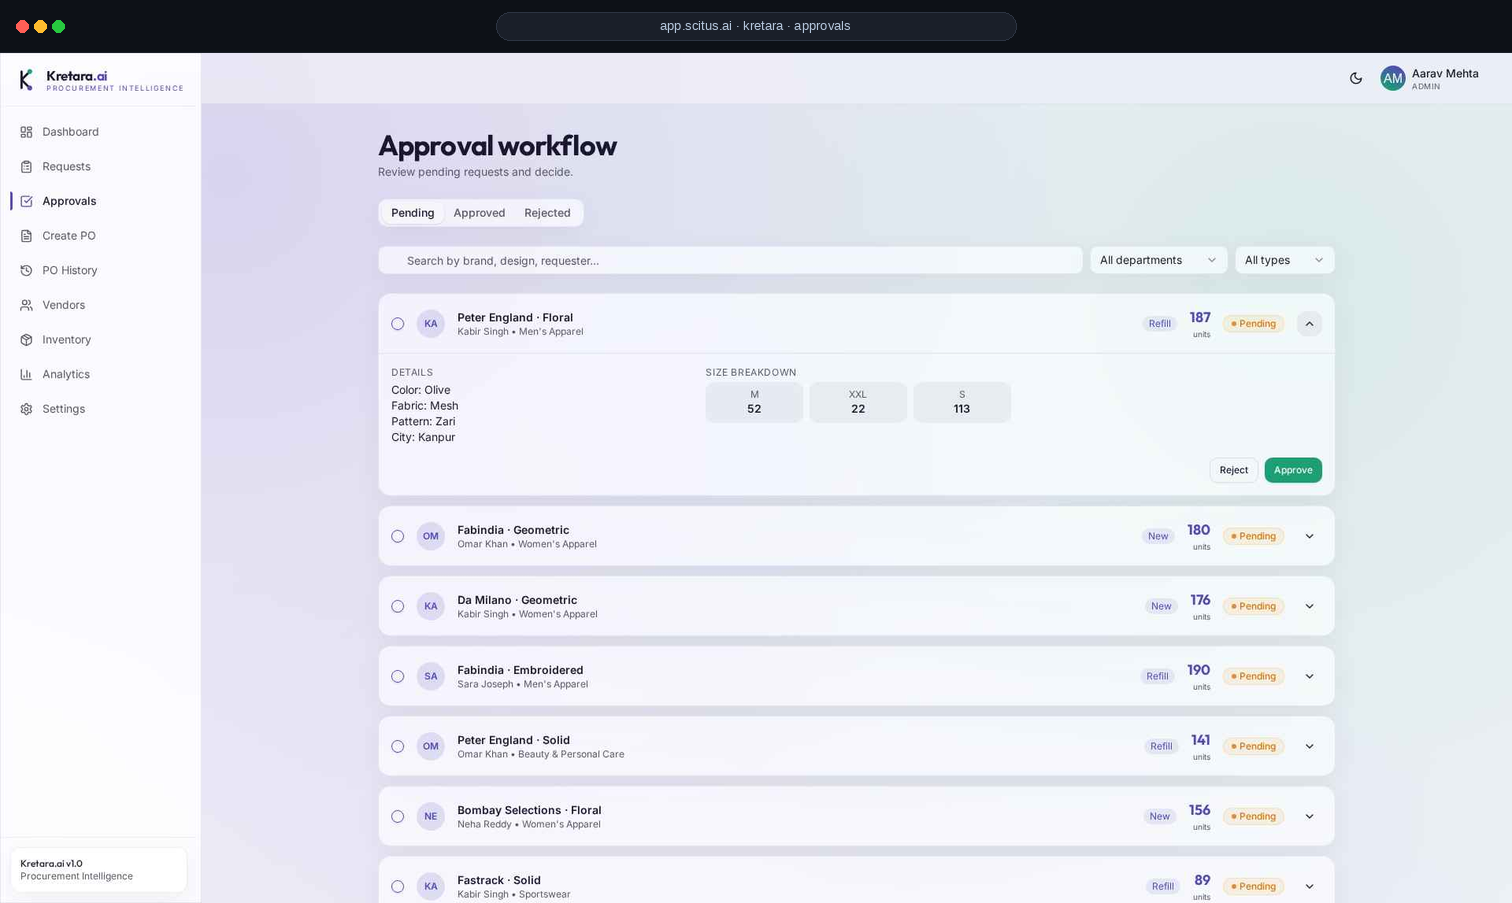Collapse the Peter England Floral request details
The width and height of the screenshot is (1512, 903).
(1309, 324)
